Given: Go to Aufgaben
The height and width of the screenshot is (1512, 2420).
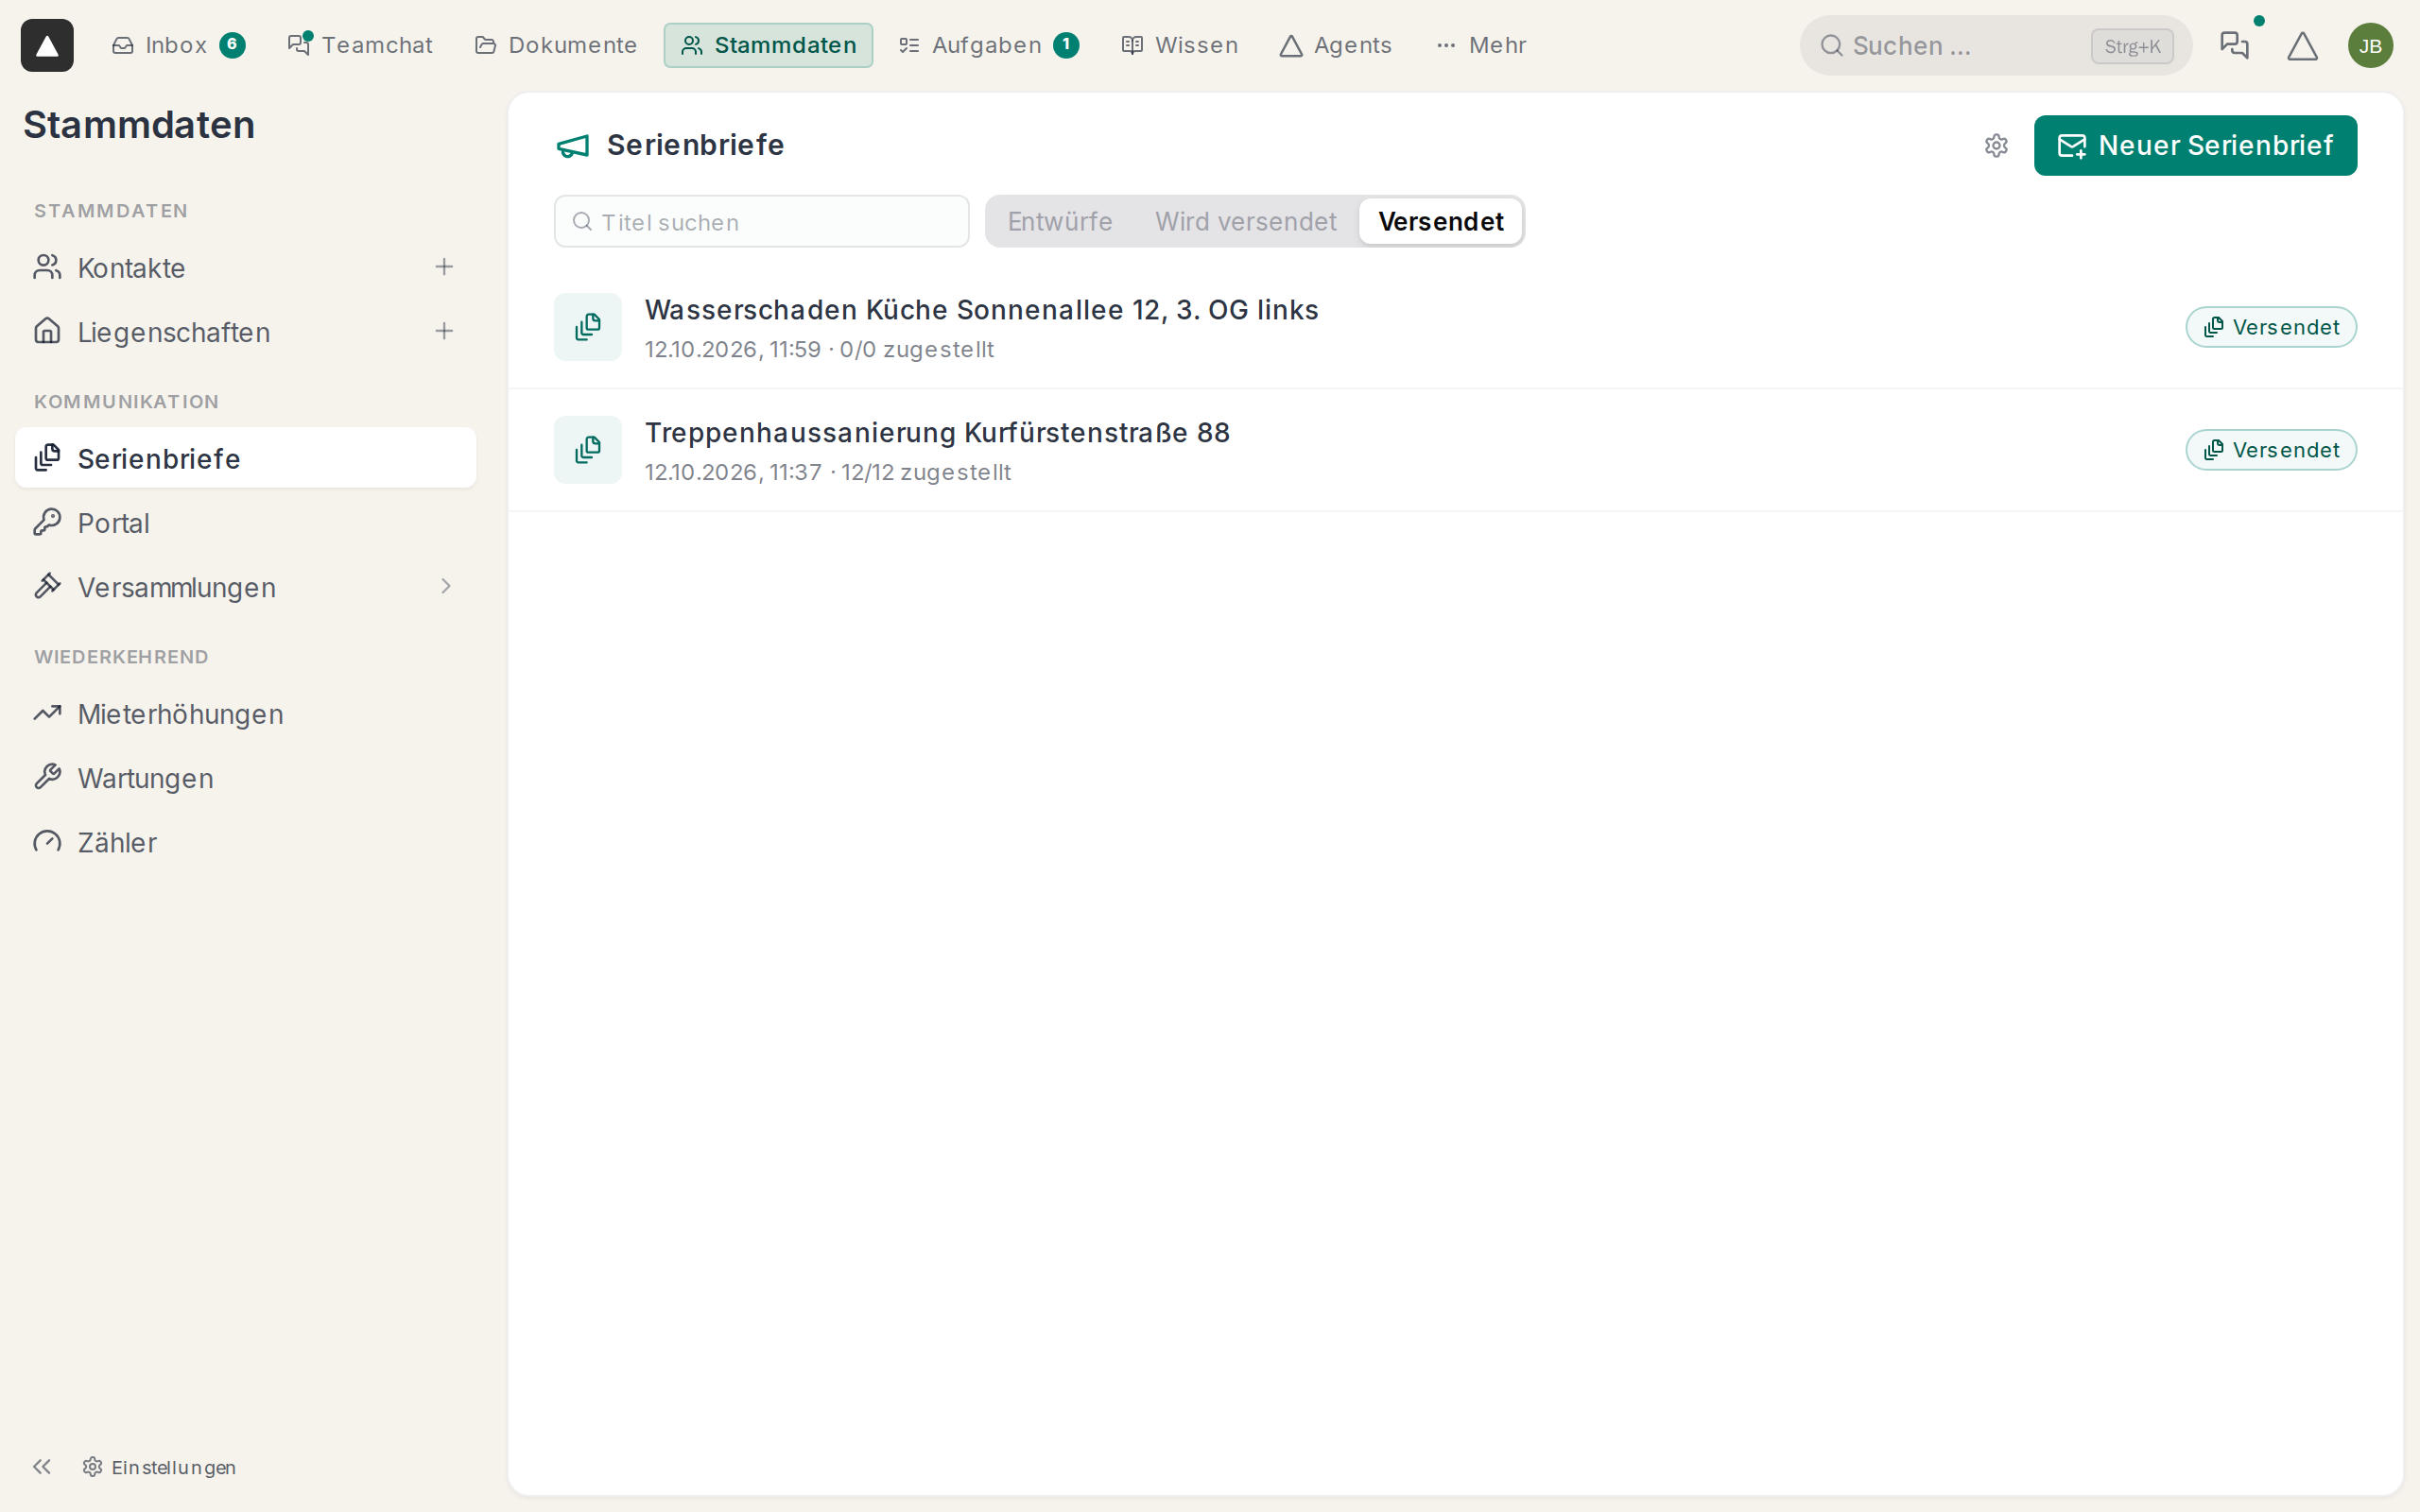Looking at the screenshot, I should click(988, 45).
